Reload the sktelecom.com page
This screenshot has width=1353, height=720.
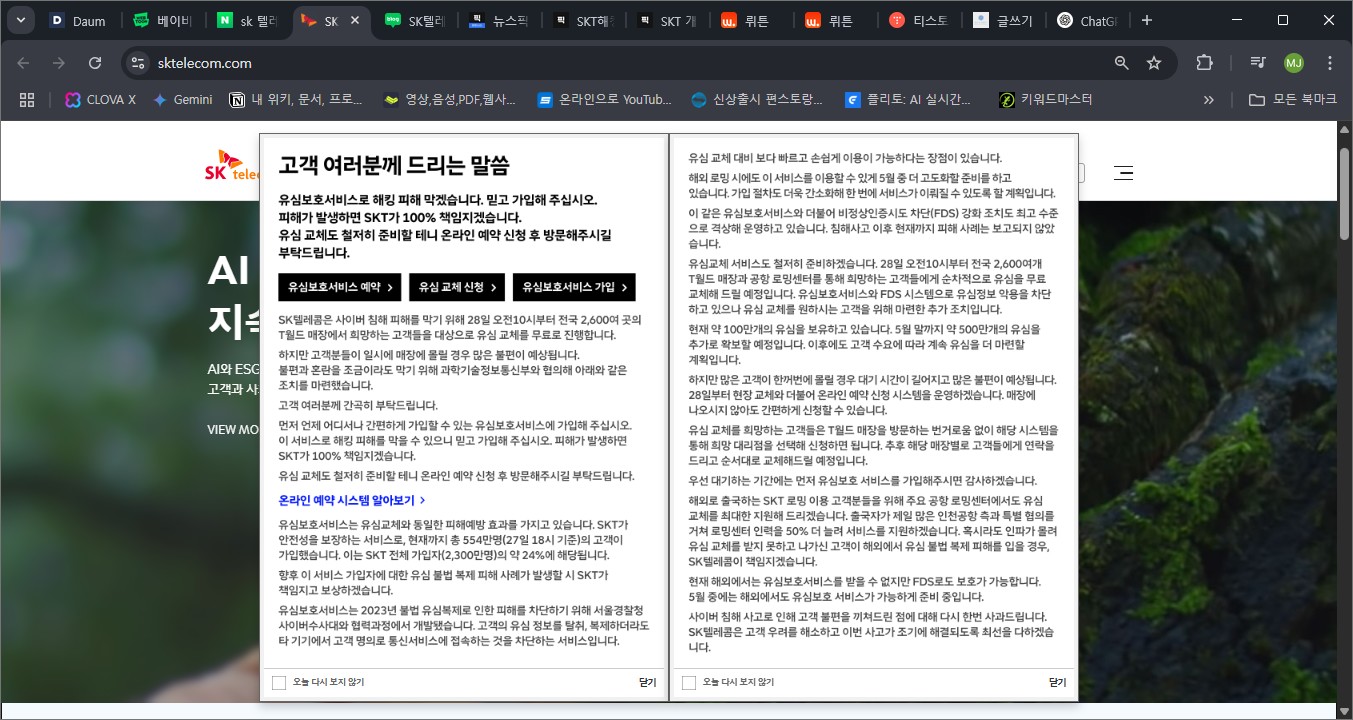pos(95,61)
